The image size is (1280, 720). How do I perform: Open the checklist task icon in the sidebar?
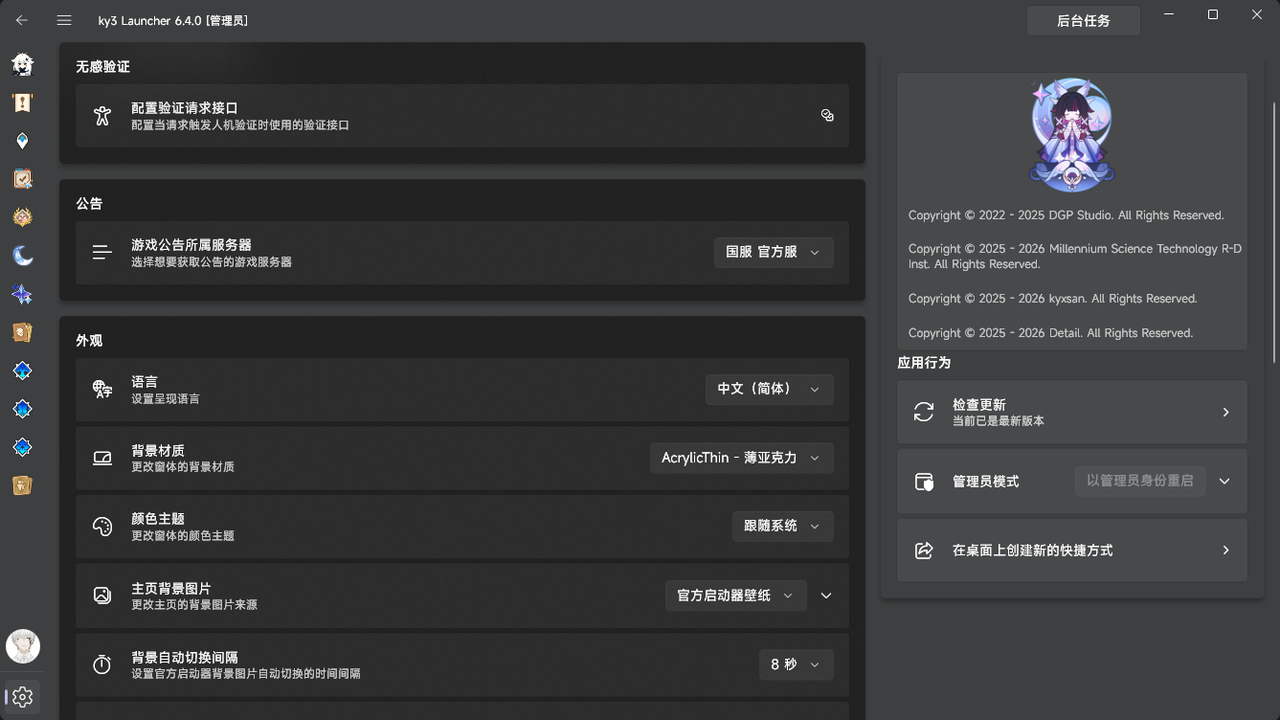(x=22, y=178)
